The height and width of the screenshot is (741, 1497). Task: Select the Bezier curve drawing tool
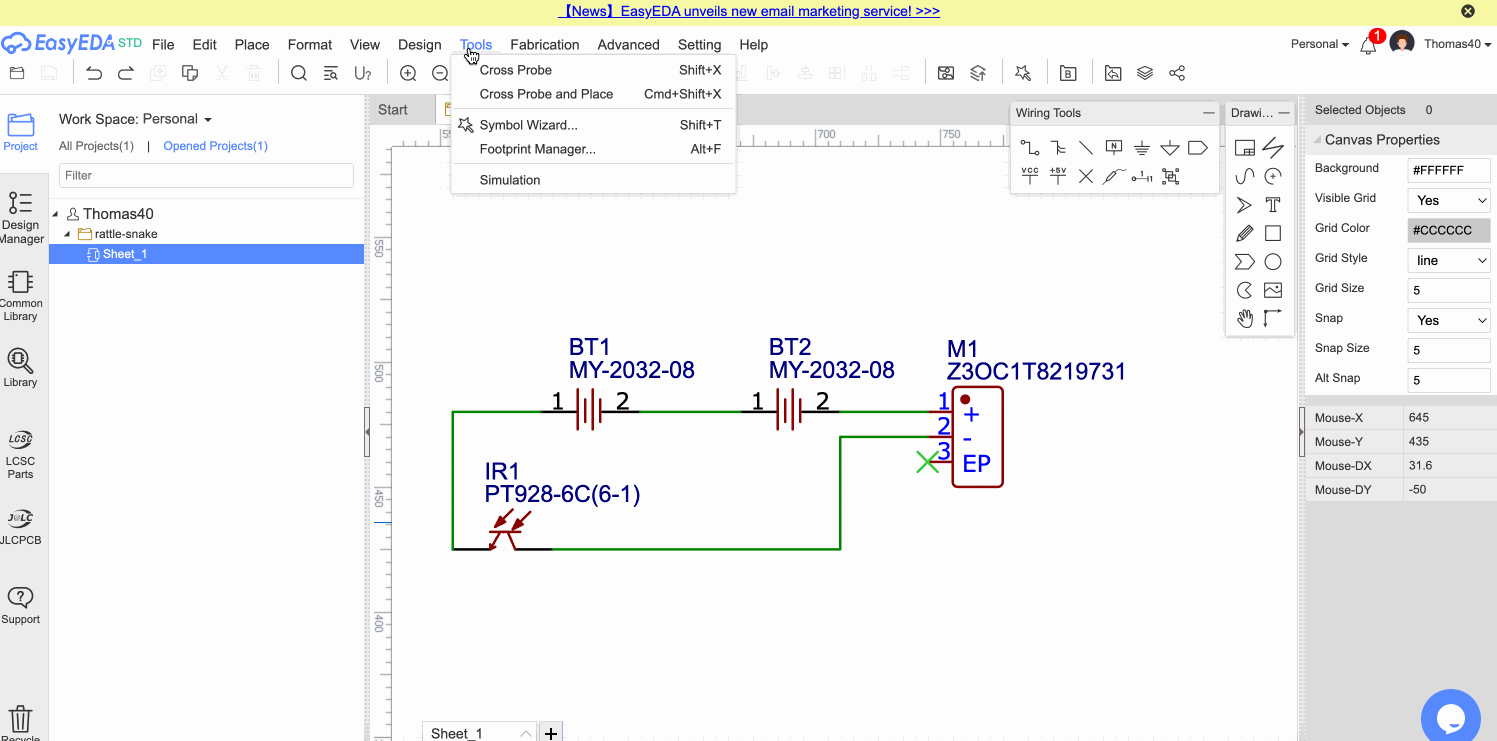click(x=1245, y=176)
